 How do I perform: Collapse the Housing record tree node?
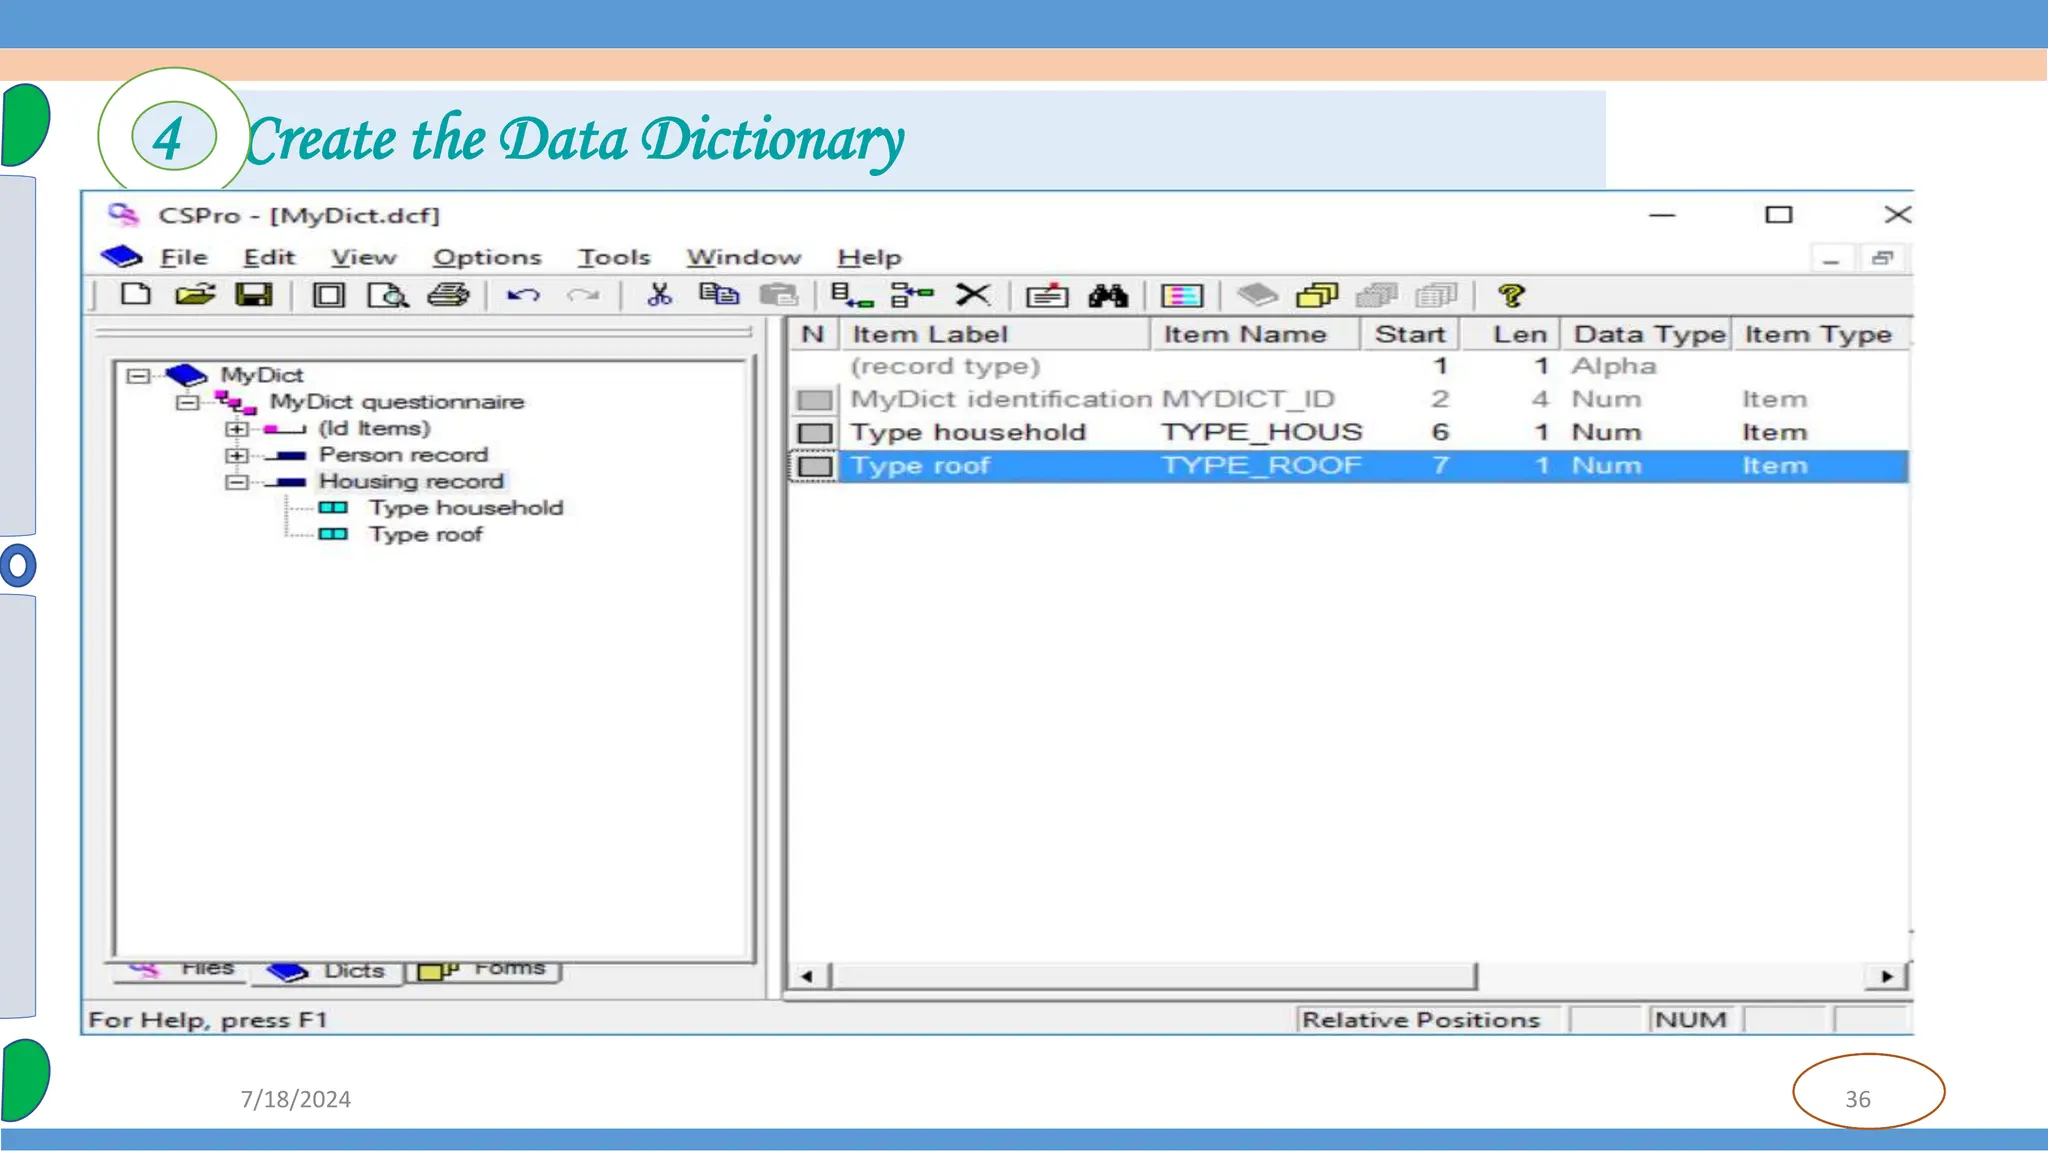coord(236,482)
